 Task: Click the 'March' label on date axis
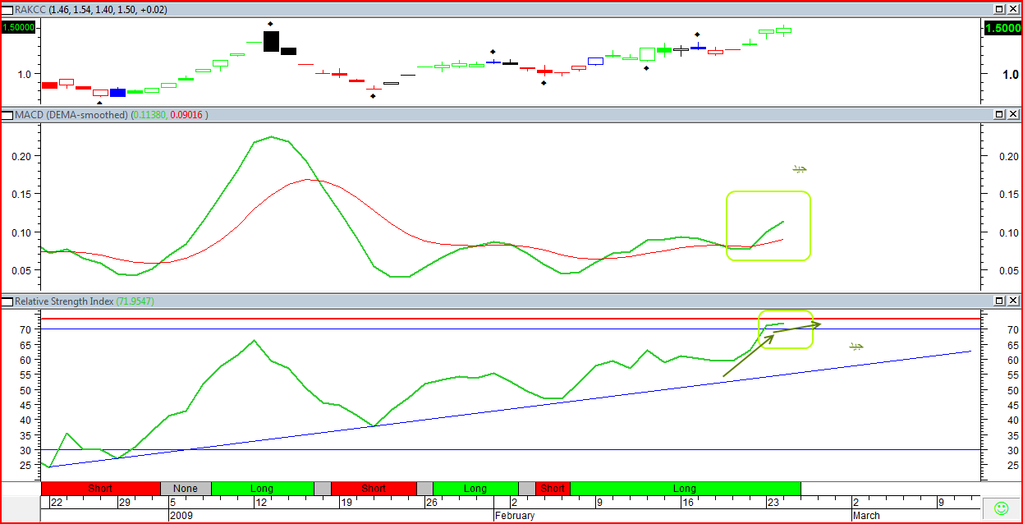868,516
